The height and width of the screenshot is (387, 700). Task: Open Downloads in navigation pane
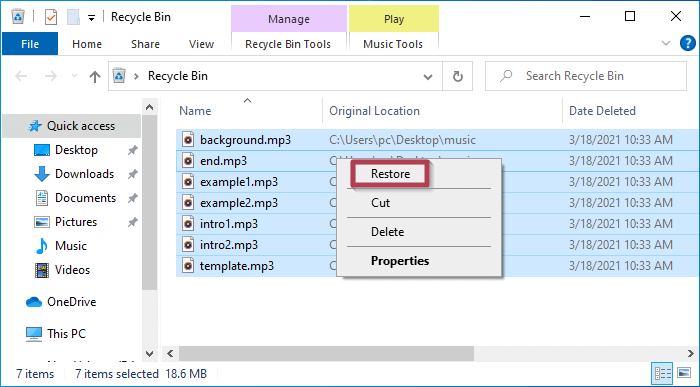tap(84, 174)
